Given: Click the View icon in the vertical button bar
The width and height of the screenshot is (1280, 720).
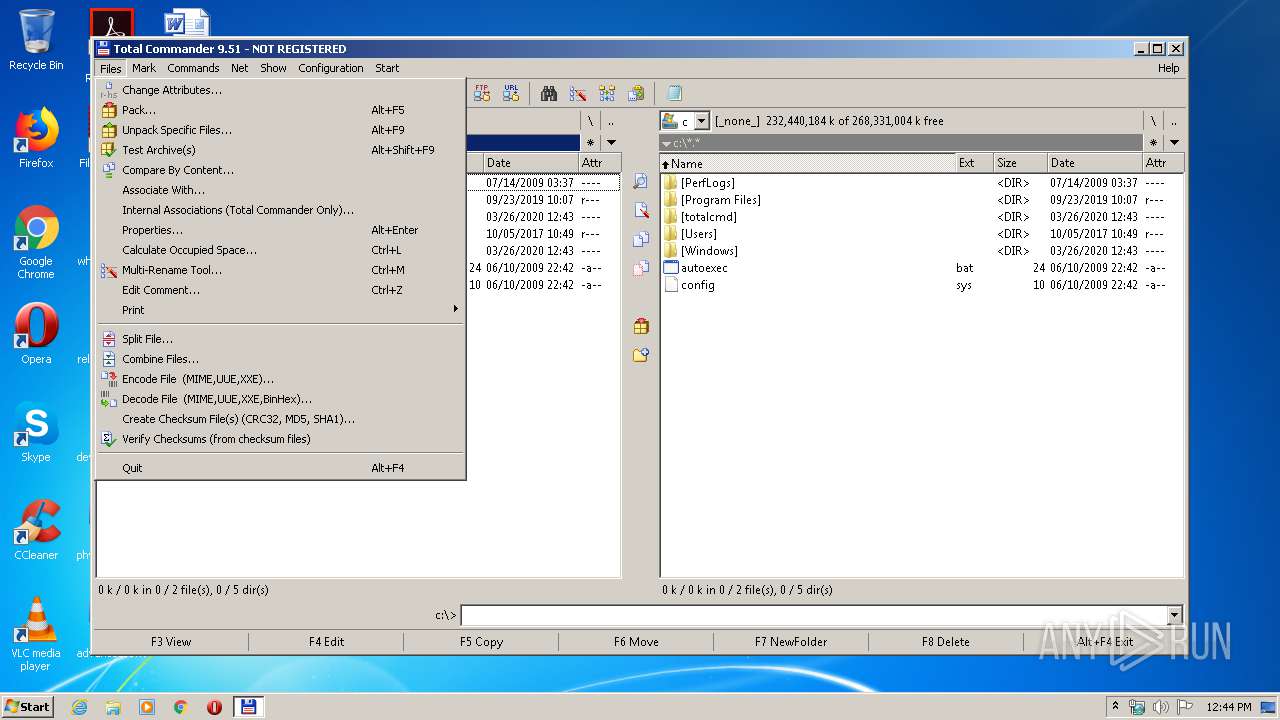Looking at the screenshot, I should coord(641,182).
